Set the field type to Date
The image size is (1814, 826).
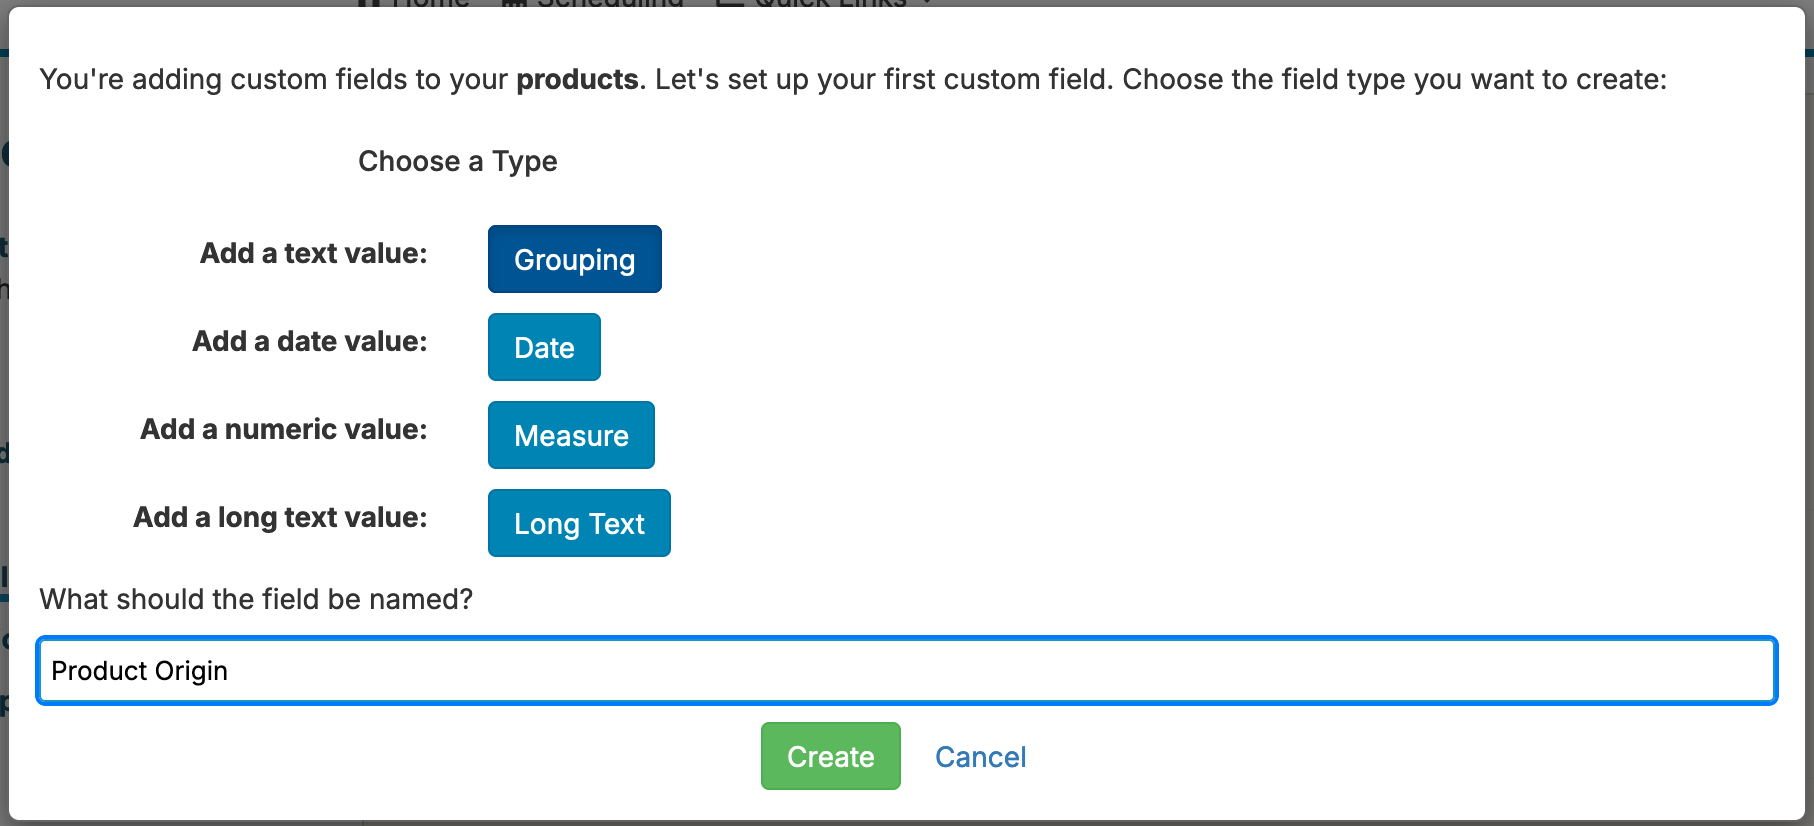(544, 347)
